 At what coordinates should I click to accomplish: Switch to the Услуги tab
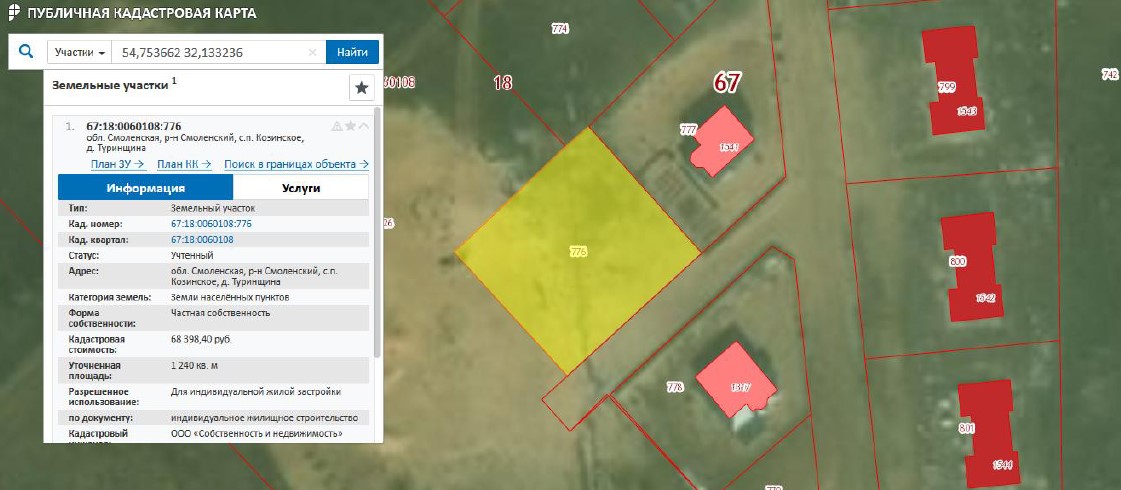pos(300,188)
